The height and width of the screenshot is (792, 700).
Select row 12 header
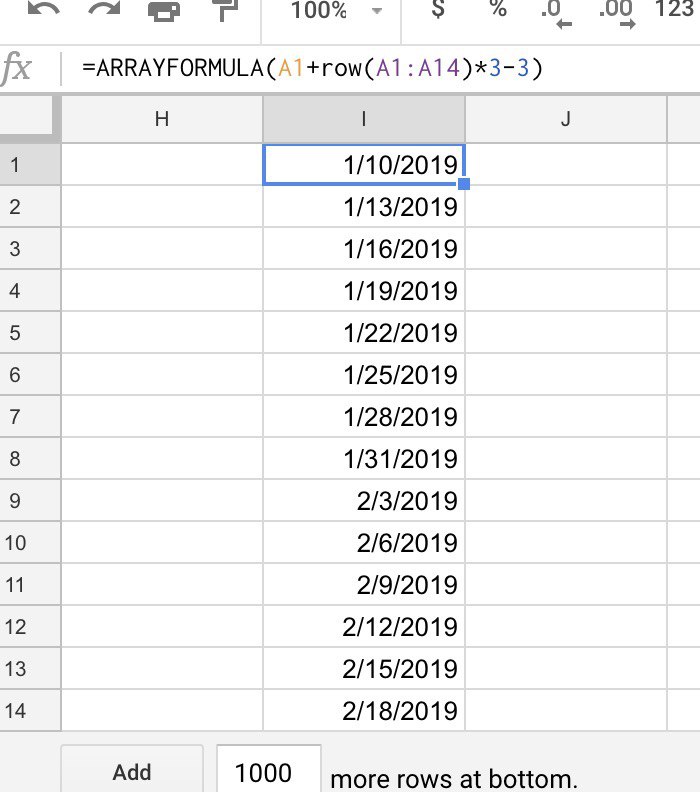pyautogui.click(x=30, y=626)
